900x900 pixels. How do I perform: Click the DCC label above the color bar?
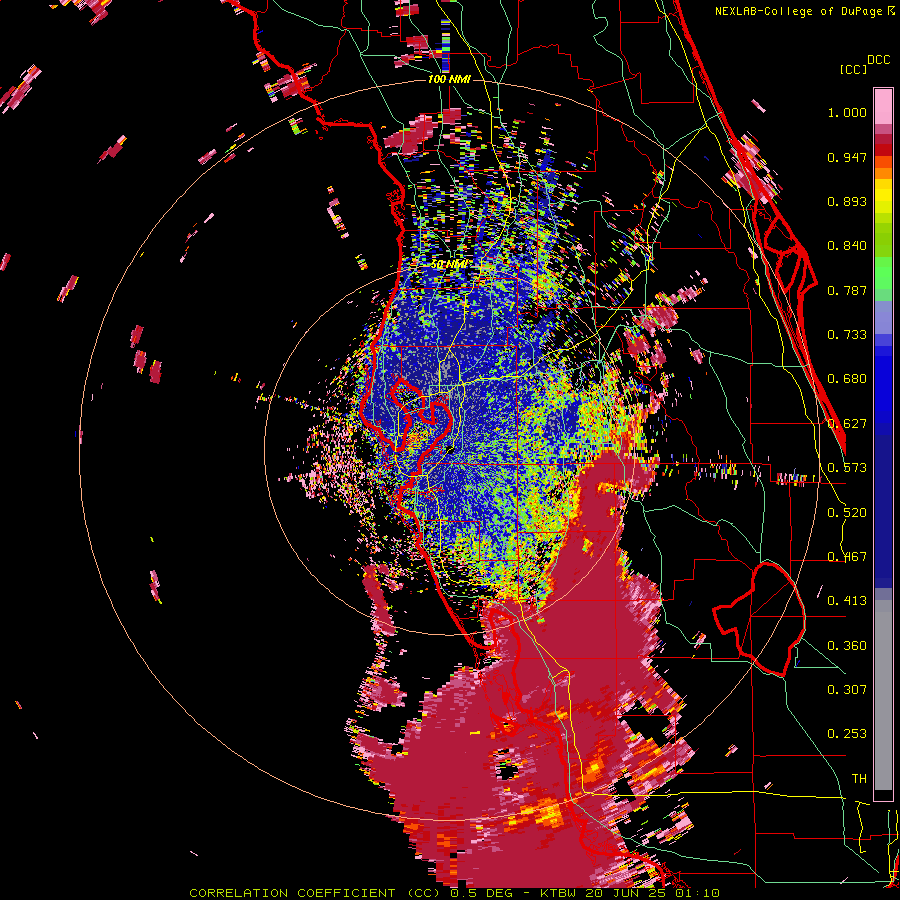click(878, 60)
